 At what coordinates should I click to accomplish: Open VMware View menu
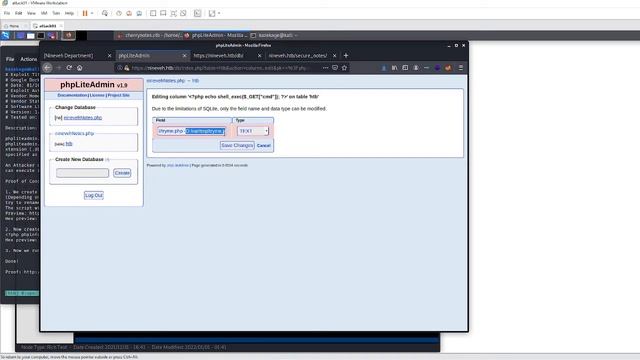[x=31, y=13]
